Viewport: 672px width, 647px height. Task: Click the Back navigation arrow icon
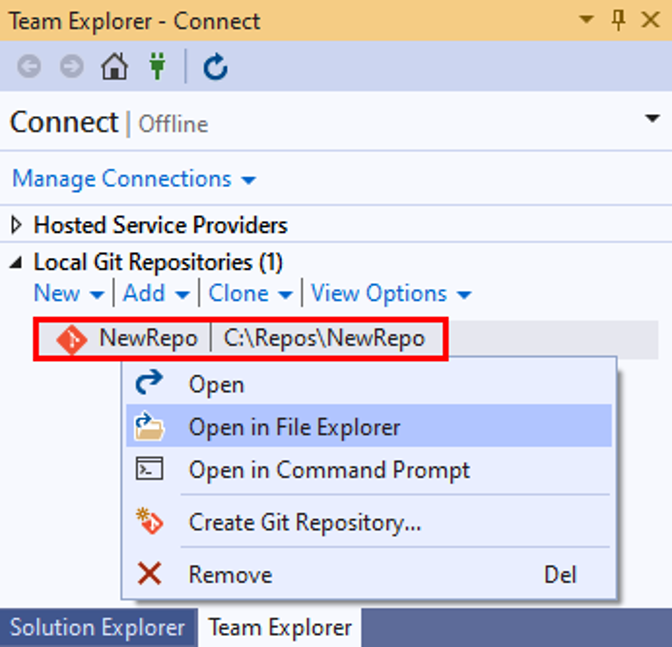[29, 67]
